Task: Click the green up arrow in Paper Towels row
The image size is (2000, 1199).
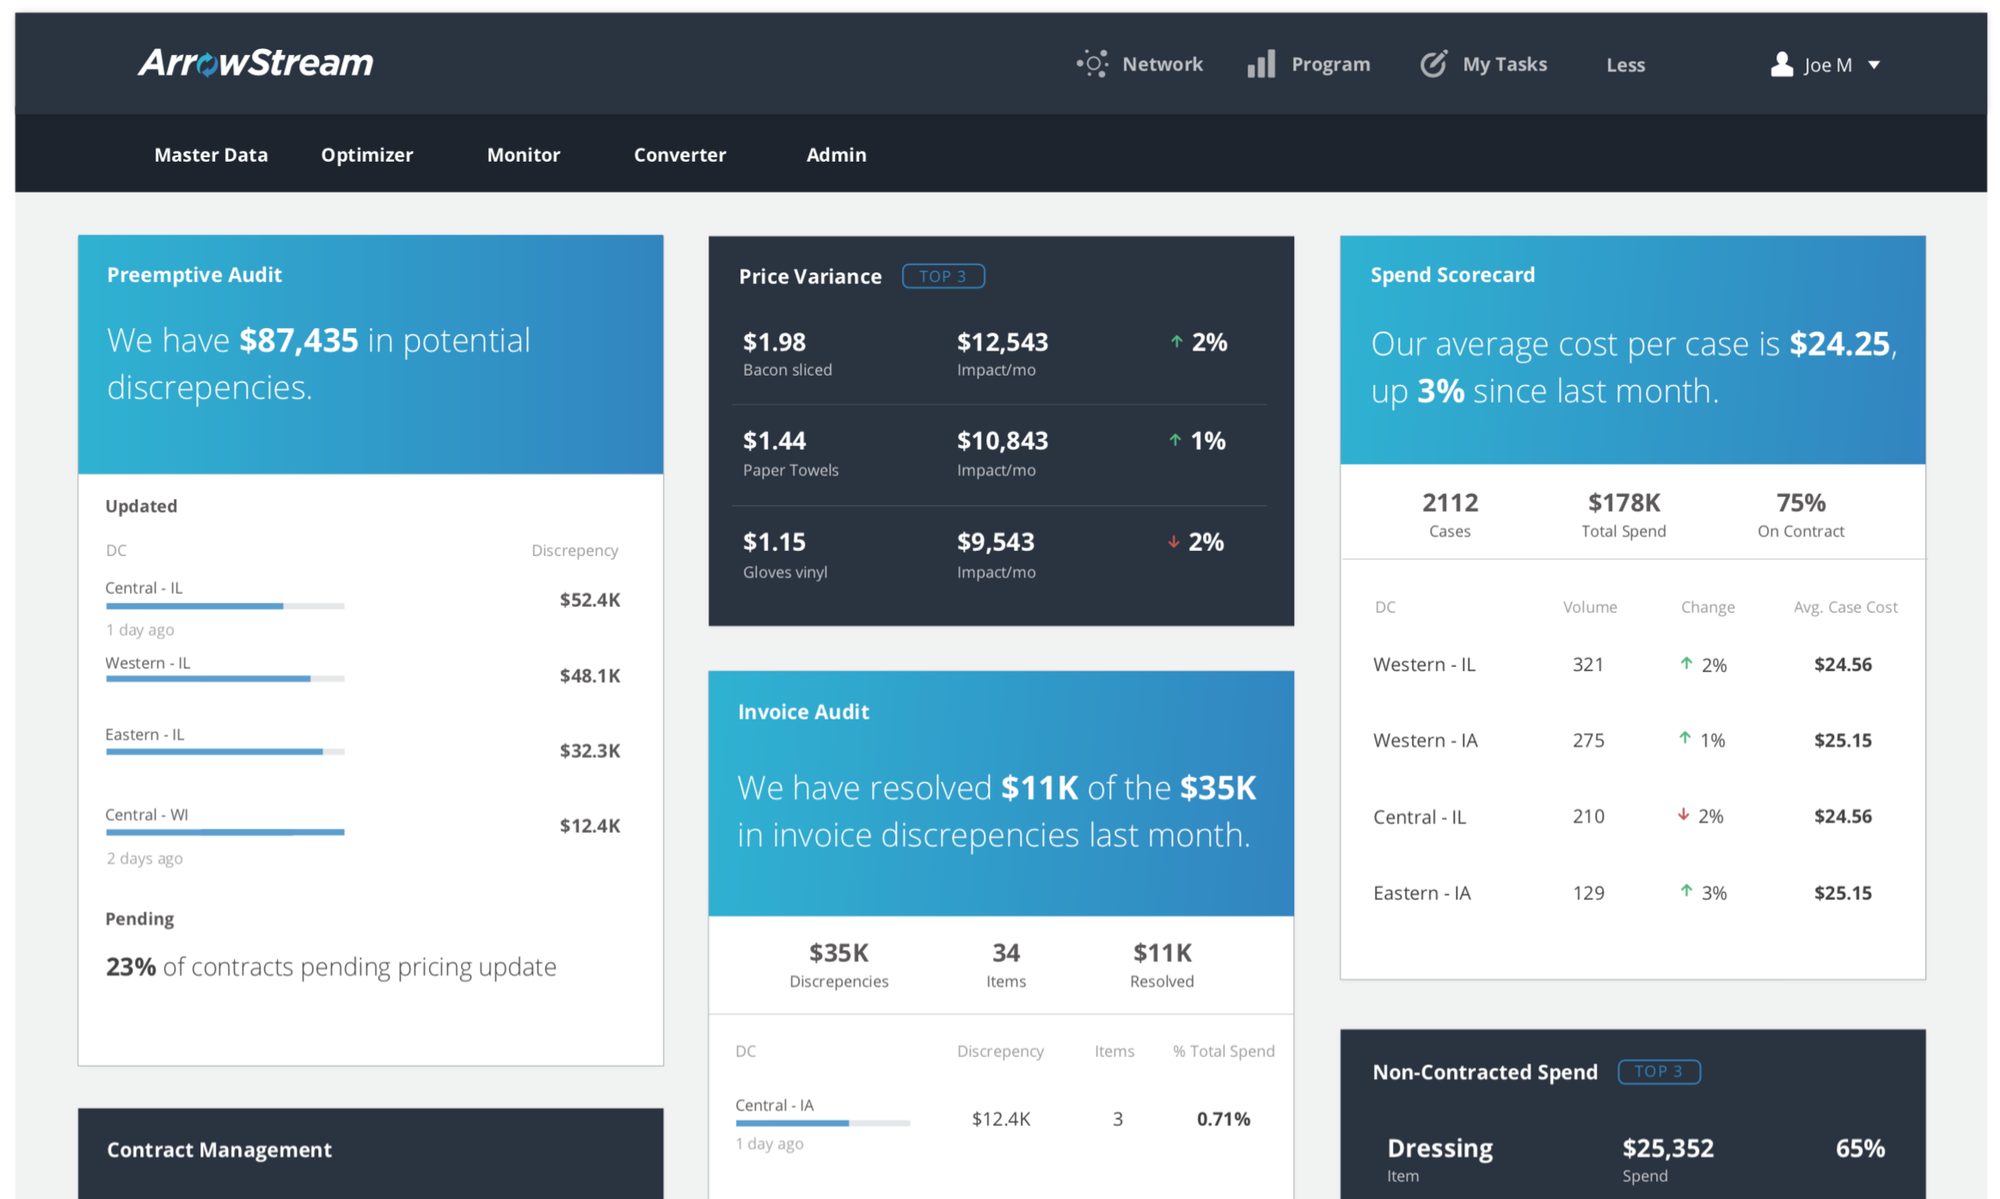Action: click(1175, 440)
